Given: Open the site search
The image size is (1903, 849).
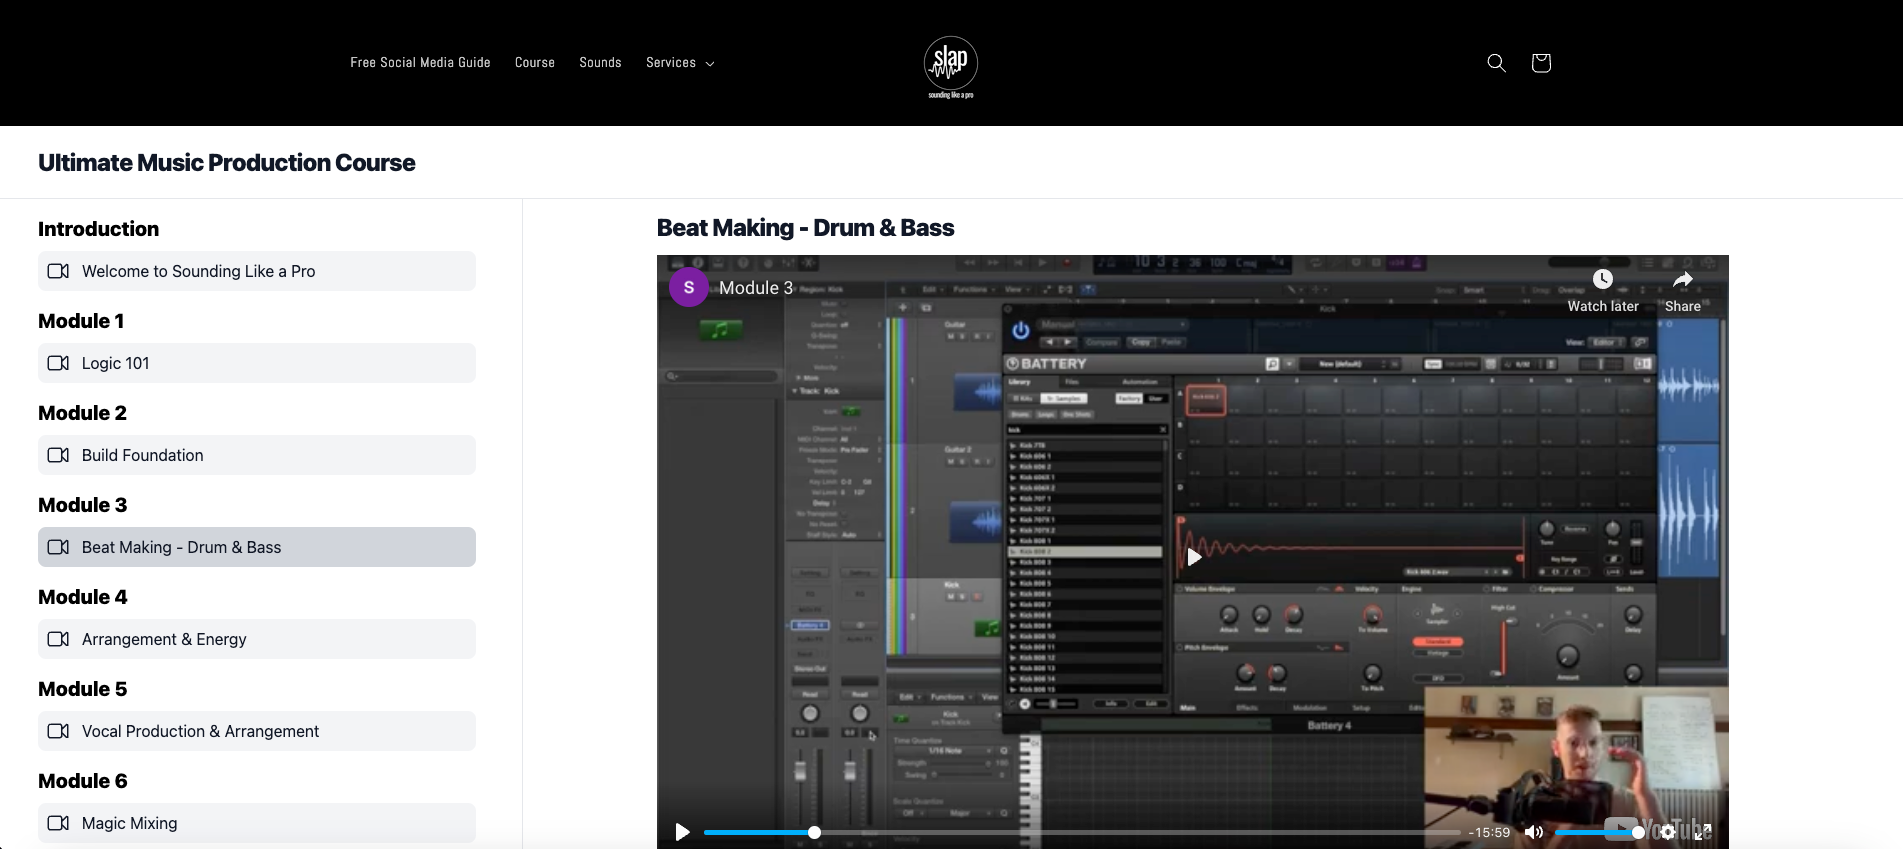Looking at the screenshot, I should [1496, 63].
